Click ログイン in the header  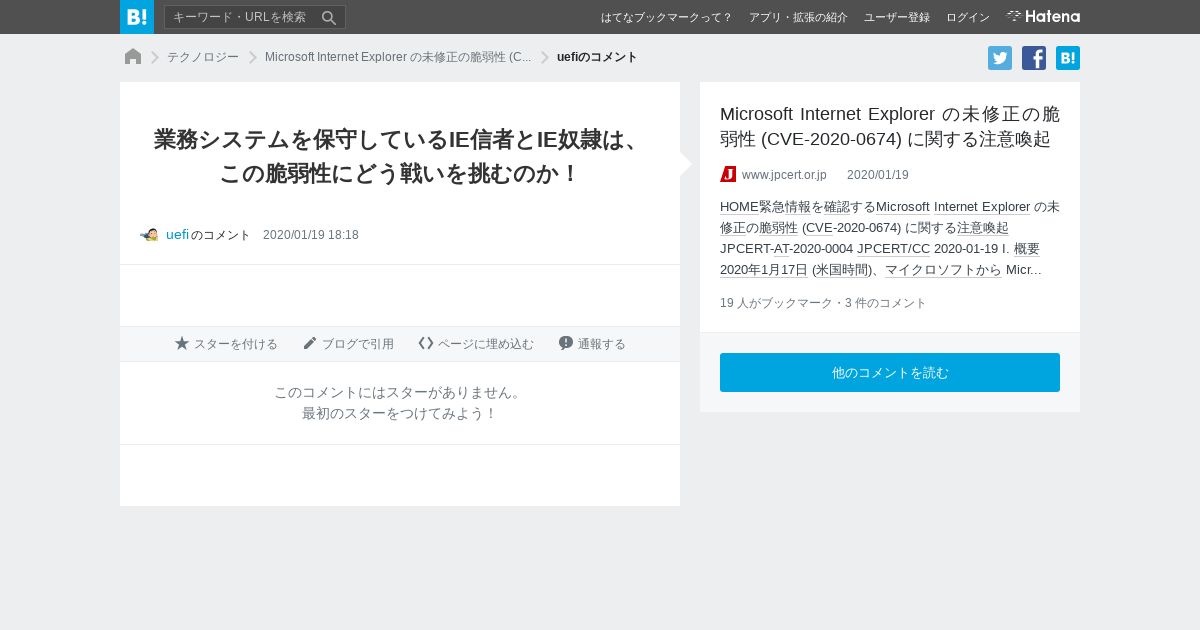coord(968,17)
